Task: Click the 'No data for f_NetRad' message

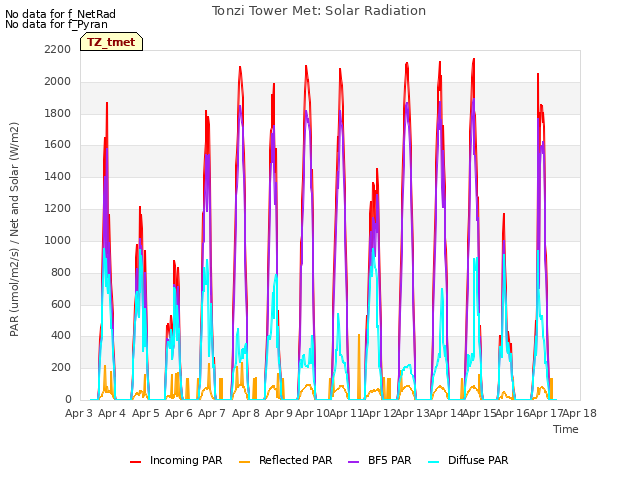Action: tap(60, 14)
